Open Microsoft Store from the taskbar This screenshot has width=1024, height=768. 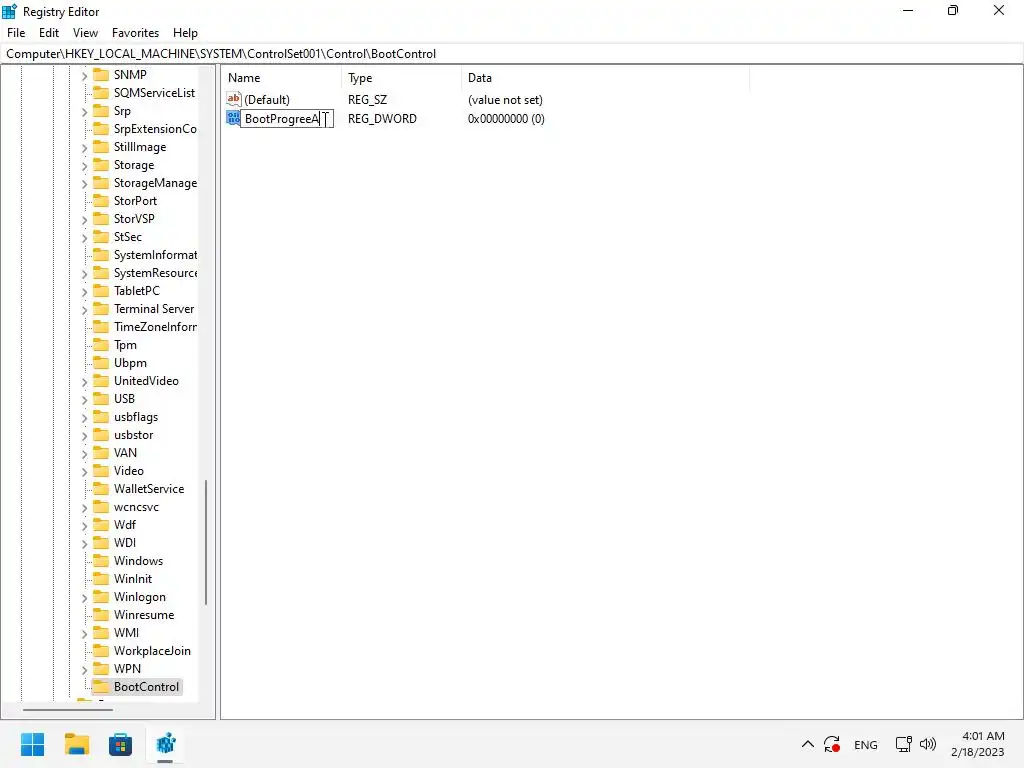[x=120, y=744]
